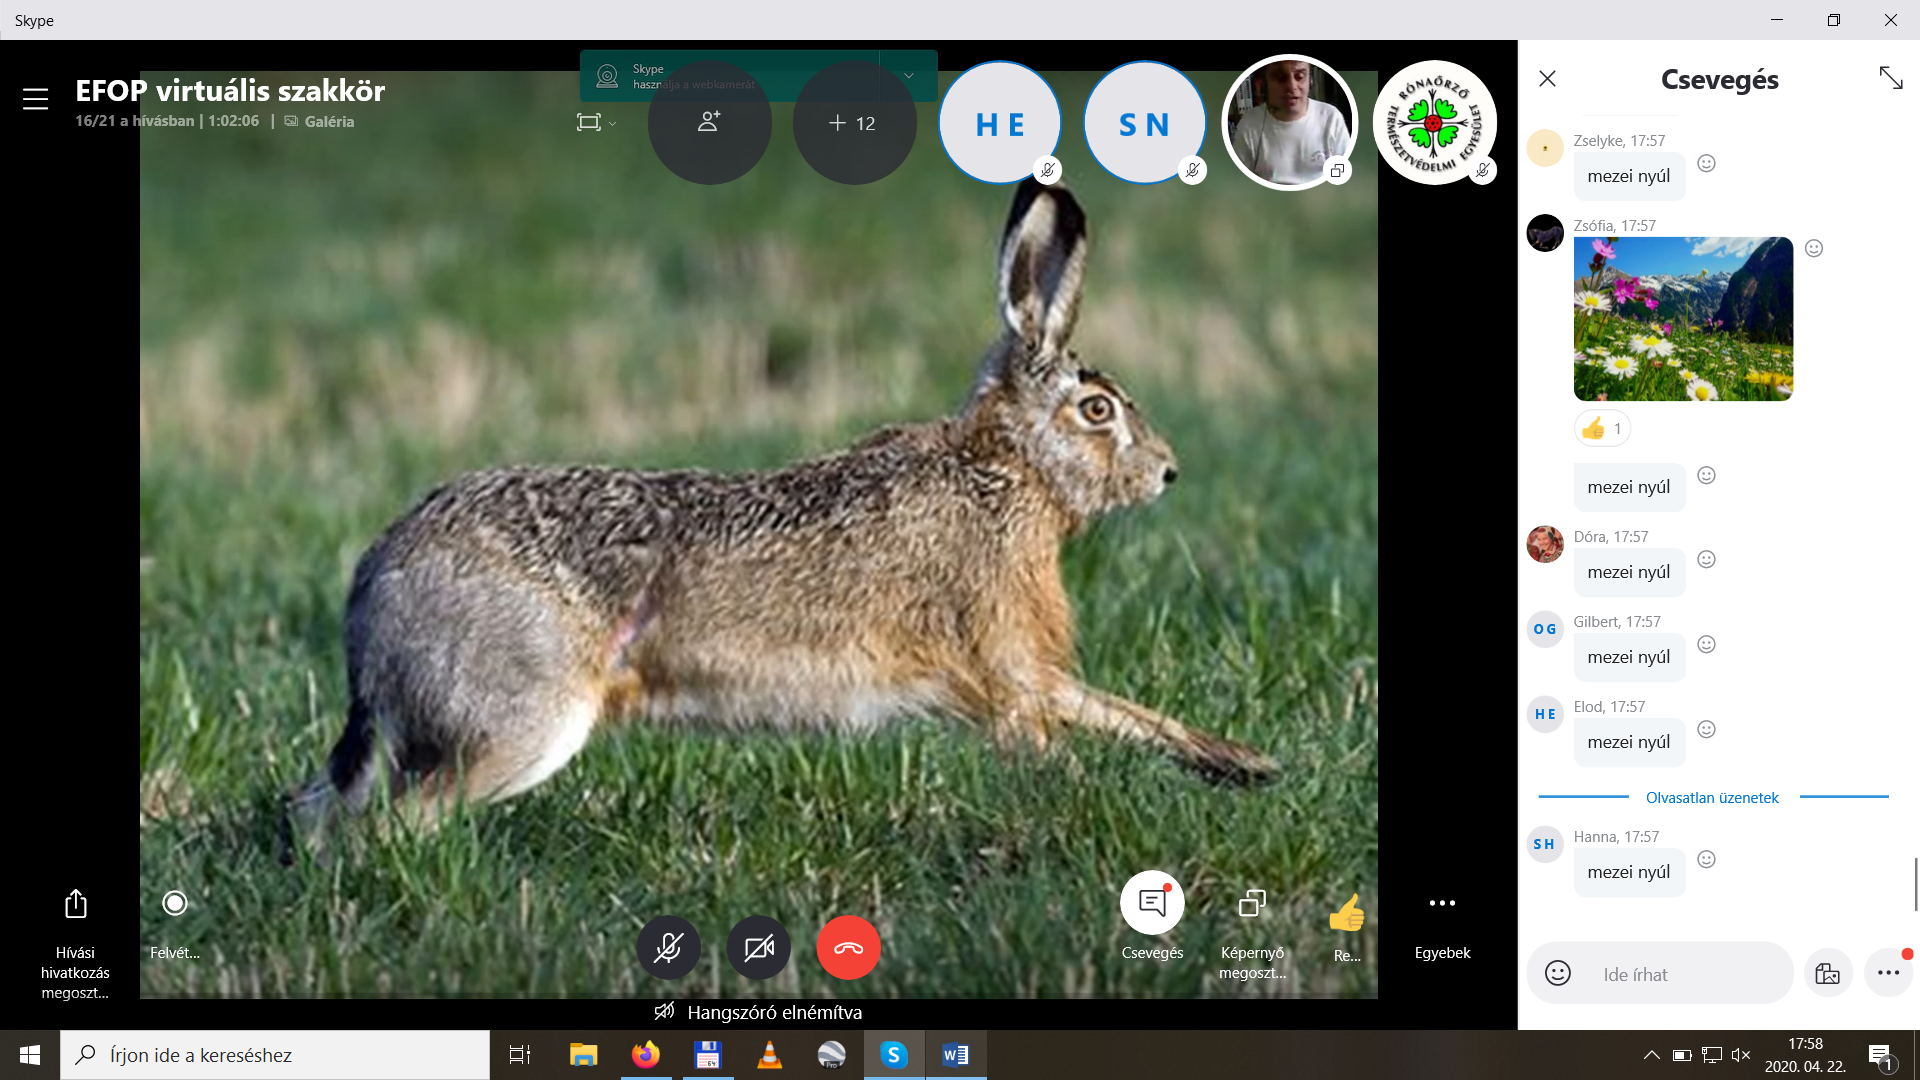React to Gilbert's mezei nyúl message

[1707, 644]
